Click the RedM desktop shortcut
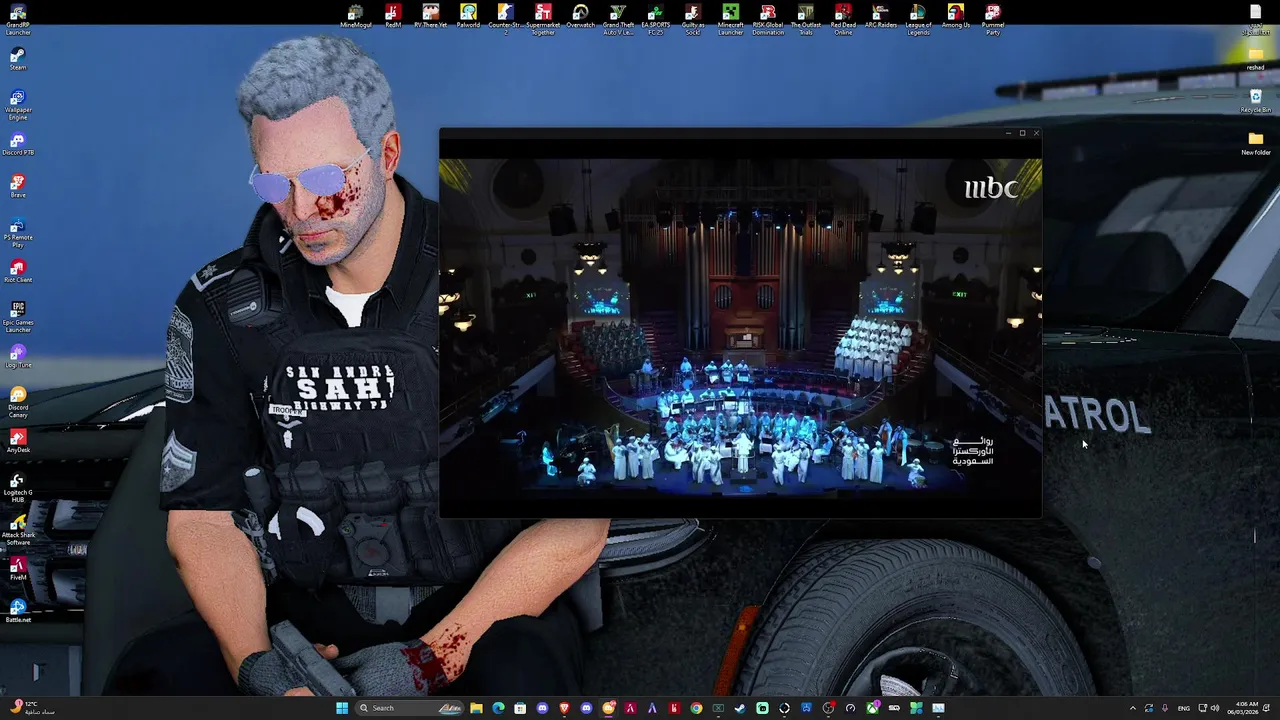Viewport: 1280px width, 720px height. [x=393, y=16]
